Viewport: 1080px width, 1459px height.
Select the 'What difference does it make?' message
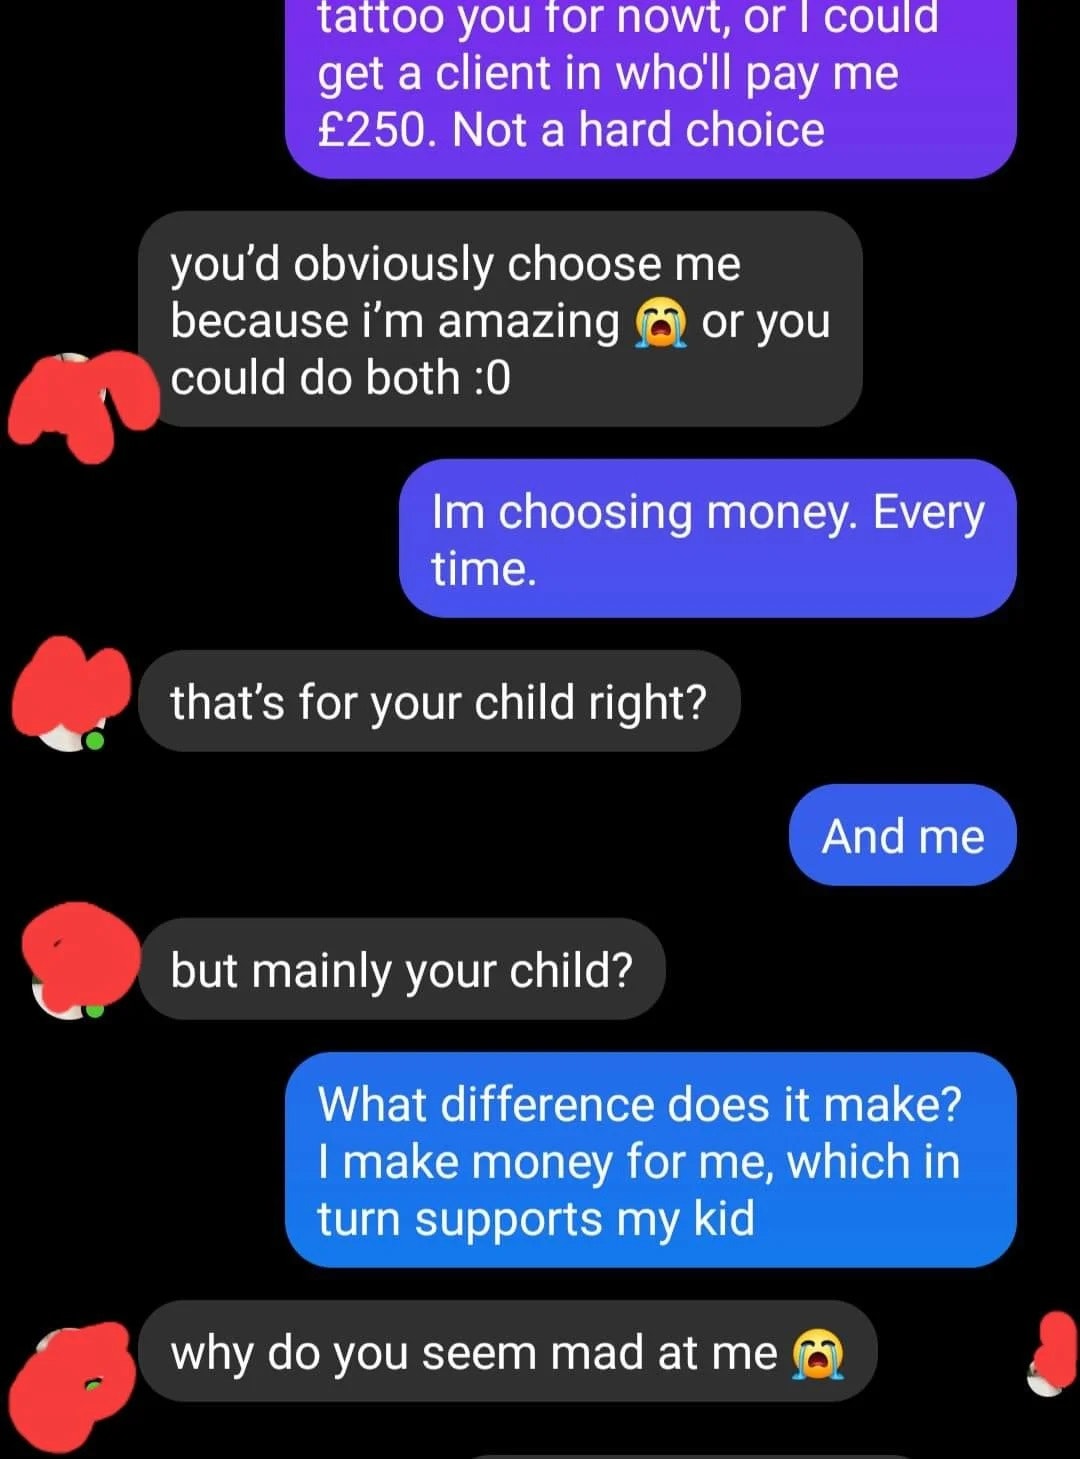coord(651,1160)
